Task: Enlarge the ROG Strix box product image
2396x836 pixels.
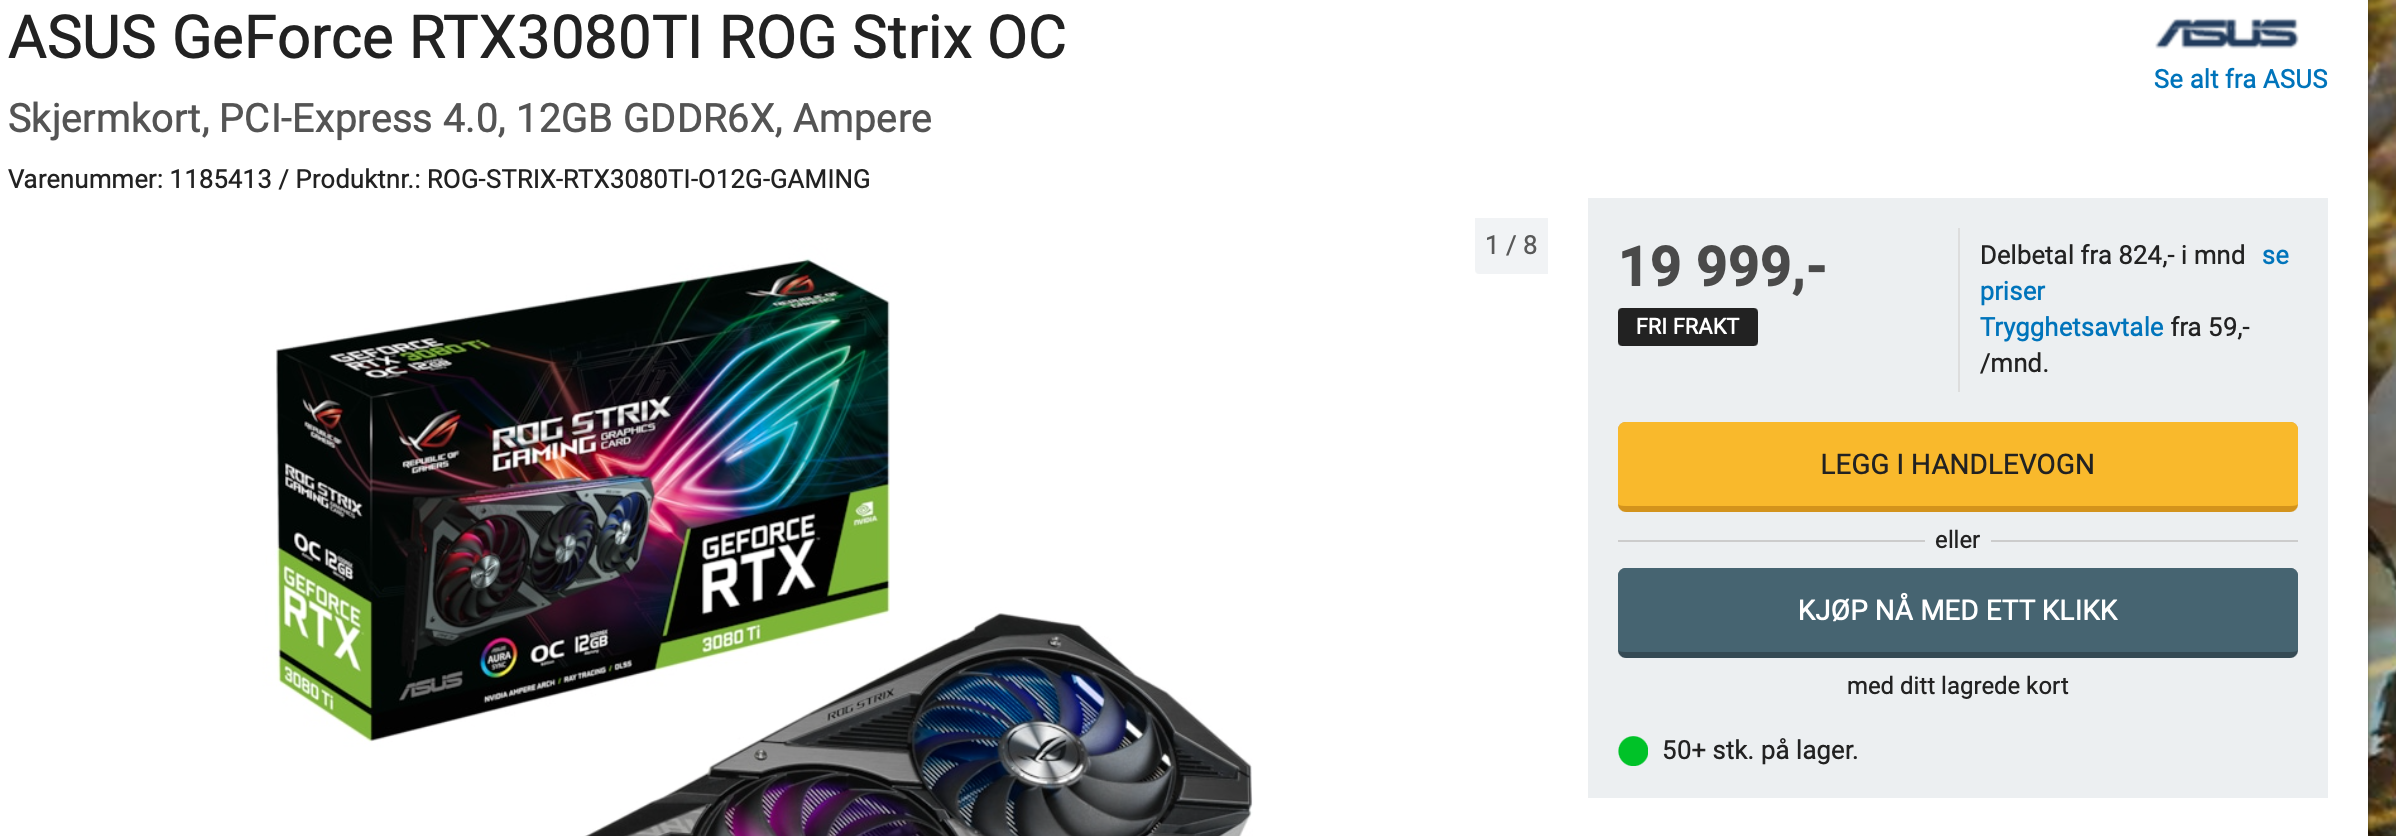Action: [x=582, y=500]
